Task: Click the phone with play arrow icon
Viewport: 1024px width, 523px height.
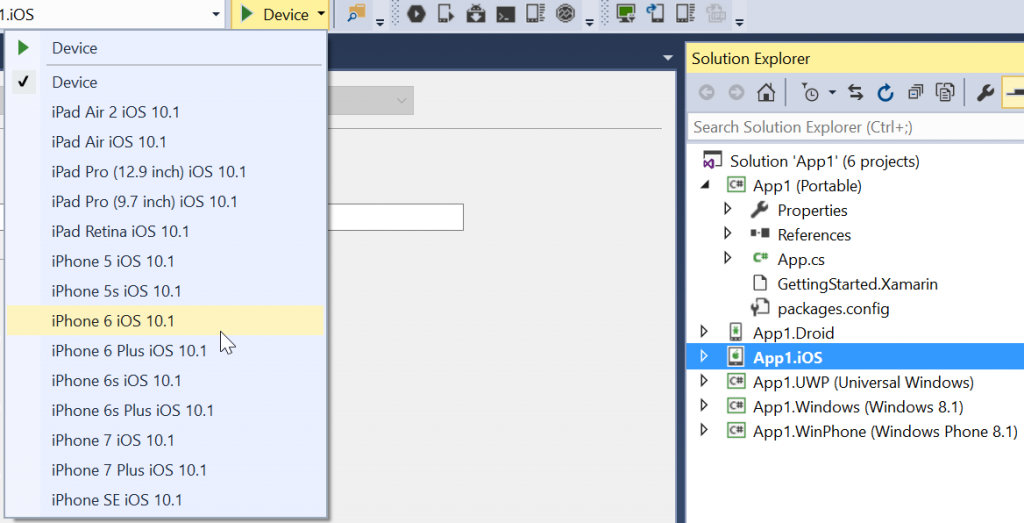Action: [446, 13]
